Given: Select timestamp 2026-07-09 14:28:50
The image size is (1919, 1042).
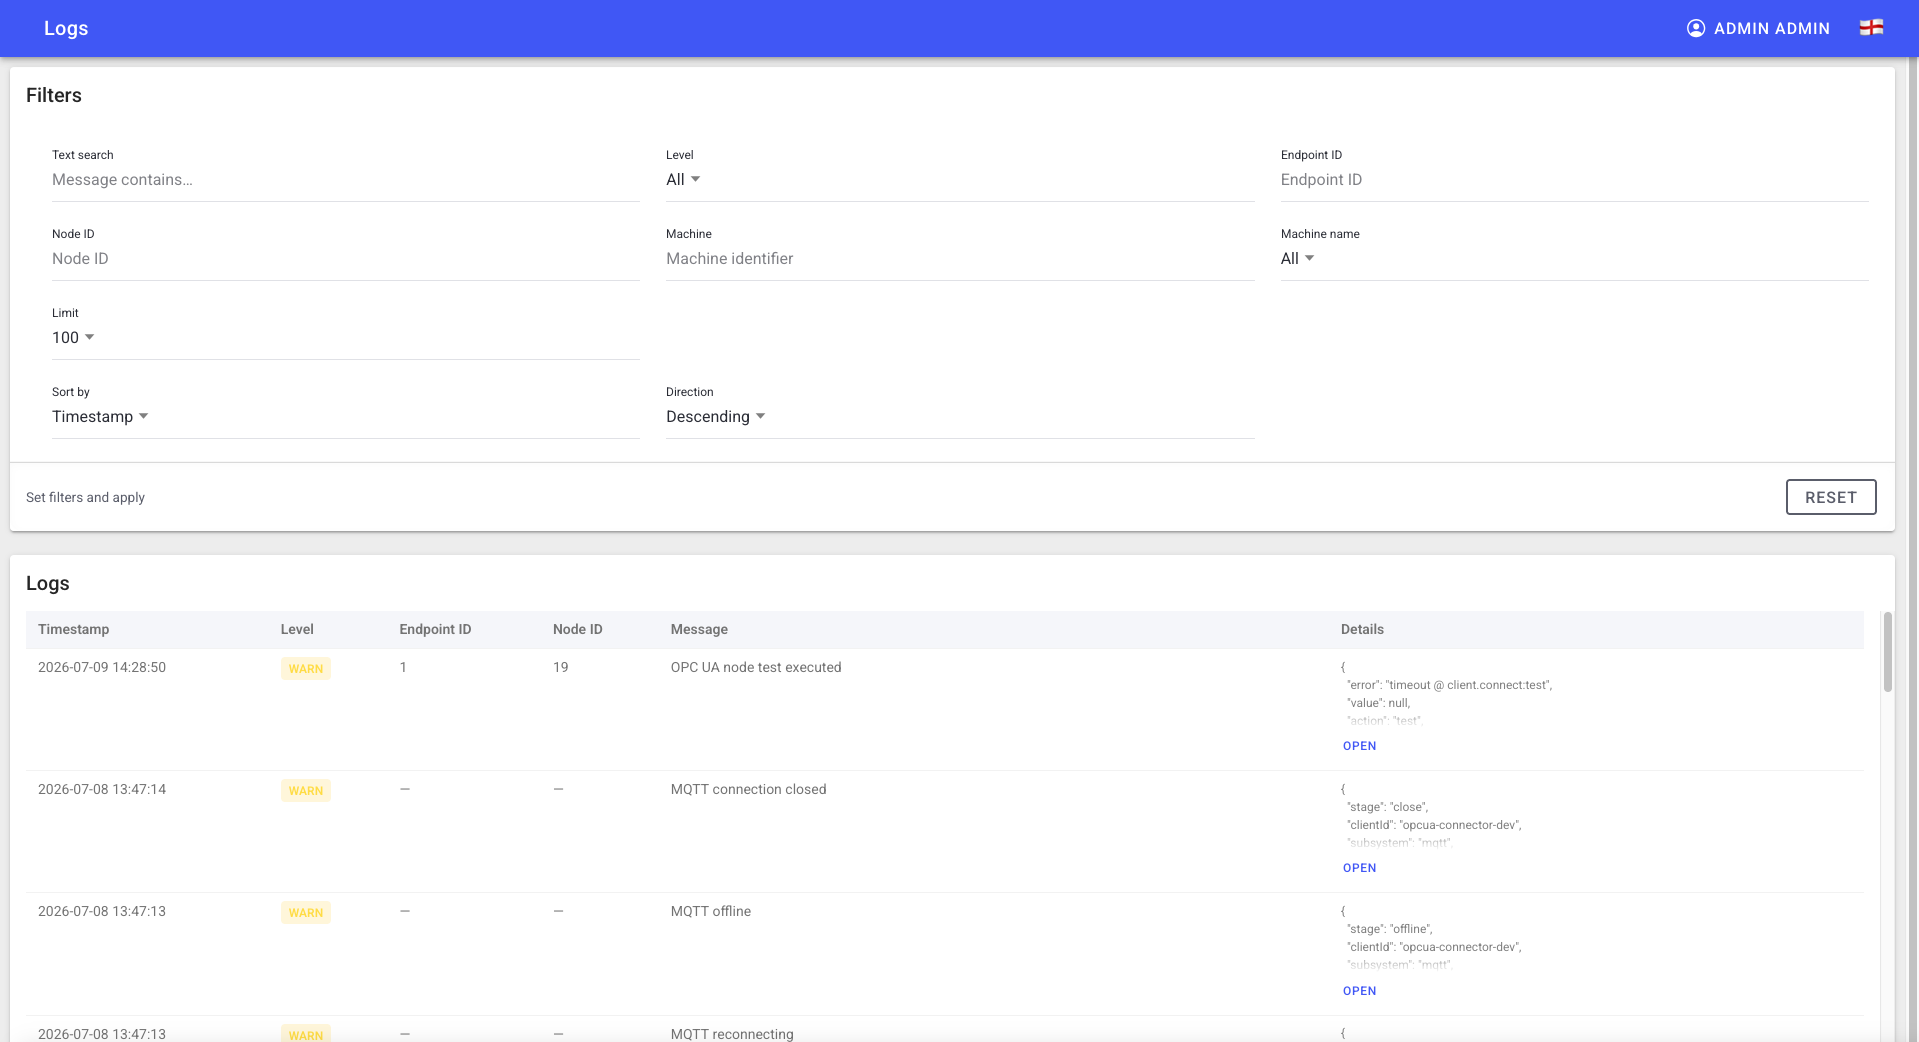Looking at the screenshot, I should coord(102,667).
